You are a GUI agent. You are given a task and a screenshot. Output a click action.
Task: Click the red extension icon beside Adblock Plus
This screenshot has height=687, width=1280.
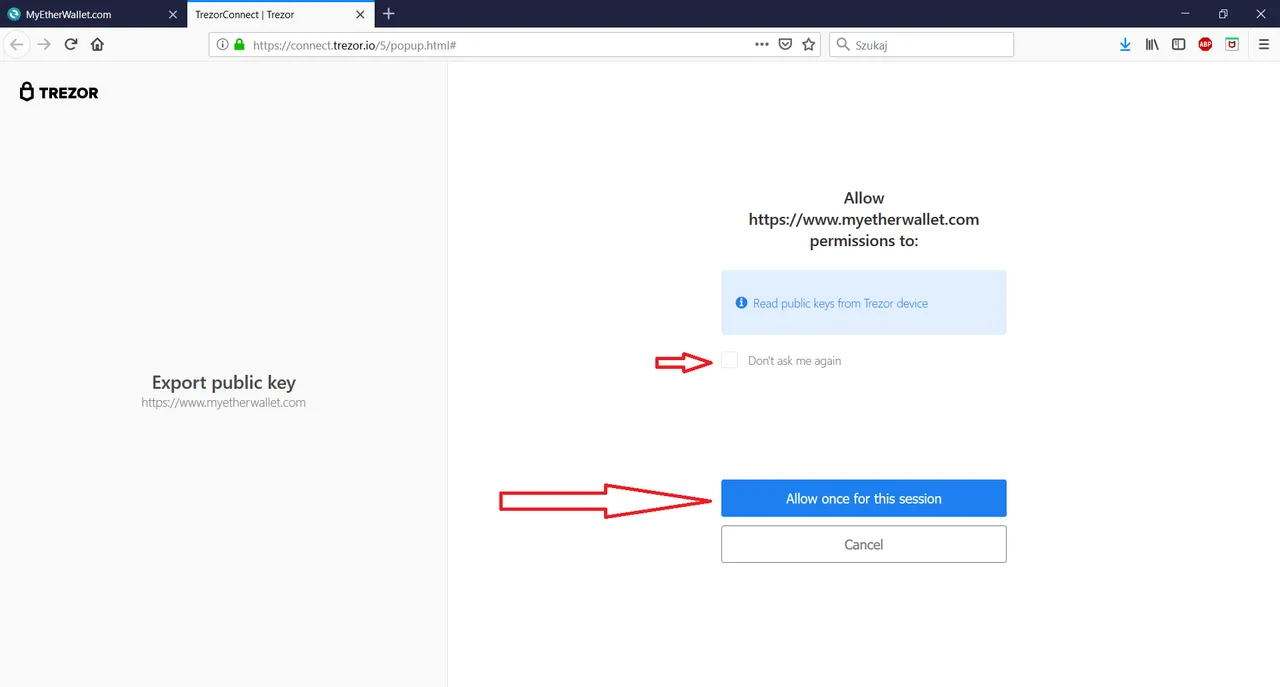pos(1232,45)
